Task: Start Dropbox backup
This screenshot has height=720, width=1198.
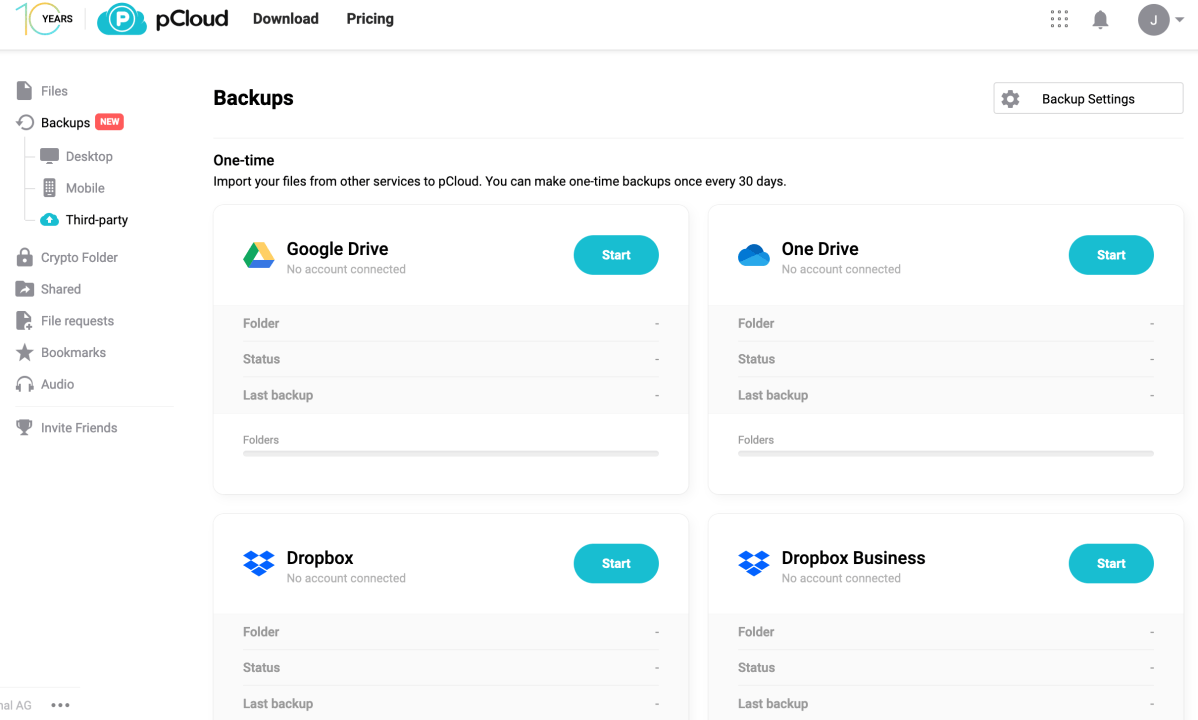Action: (x=616, y=563)
